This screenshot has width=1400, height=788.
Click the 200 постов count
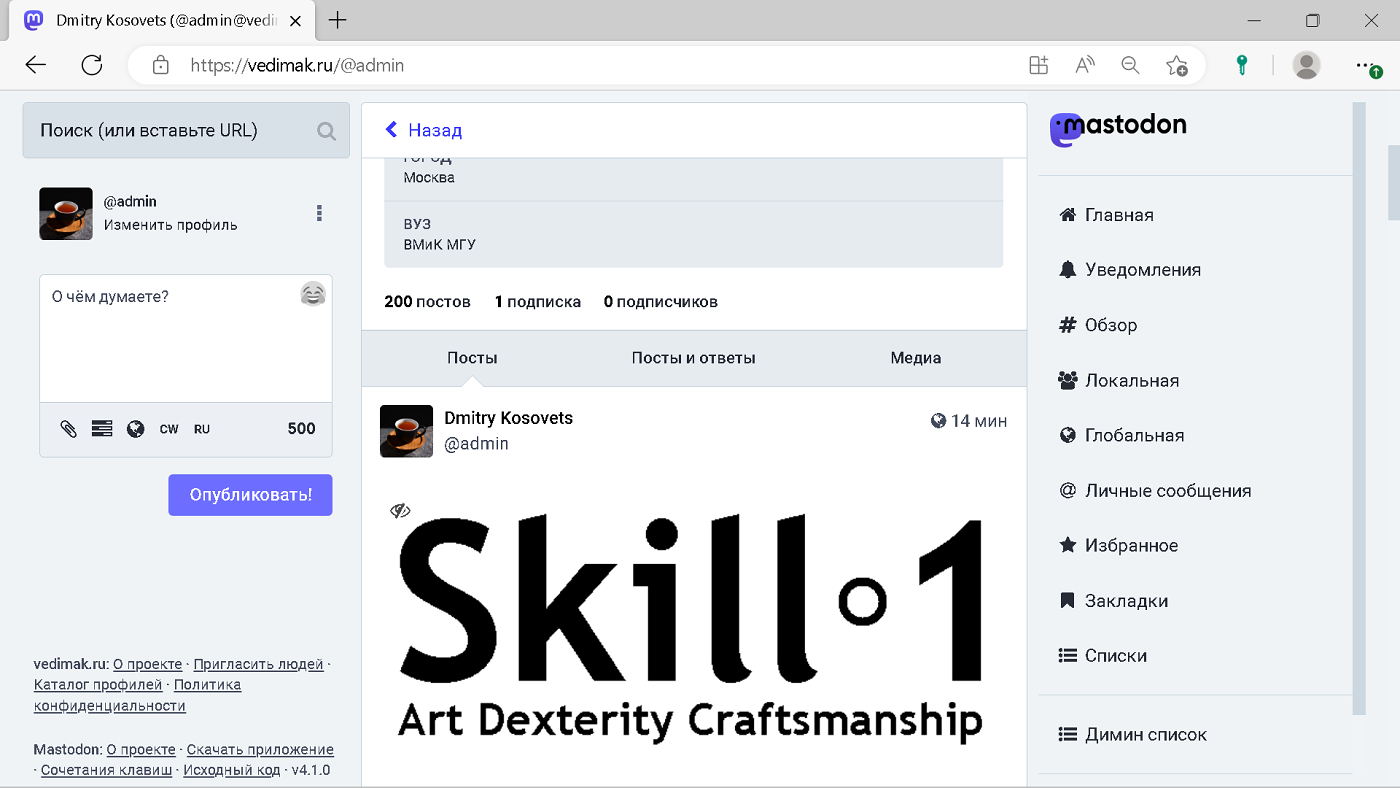pyautogui.click(x=427, y=302)
